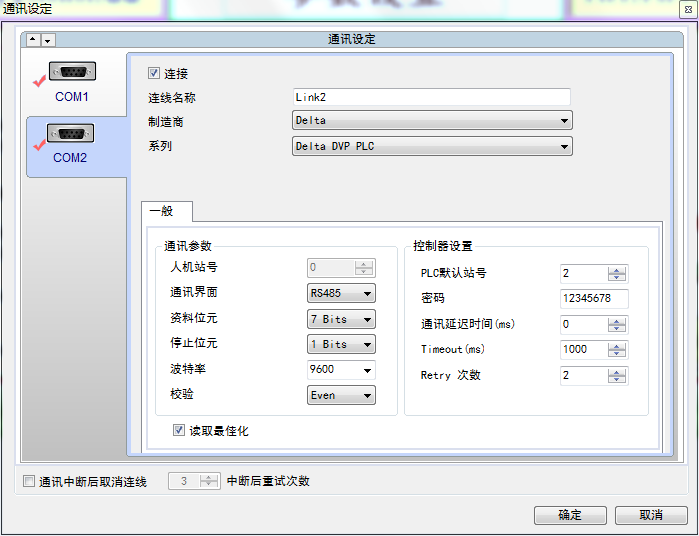Select the COM2 serial port icon
Viewport: 699px width, 536px height.
(70, 134)
